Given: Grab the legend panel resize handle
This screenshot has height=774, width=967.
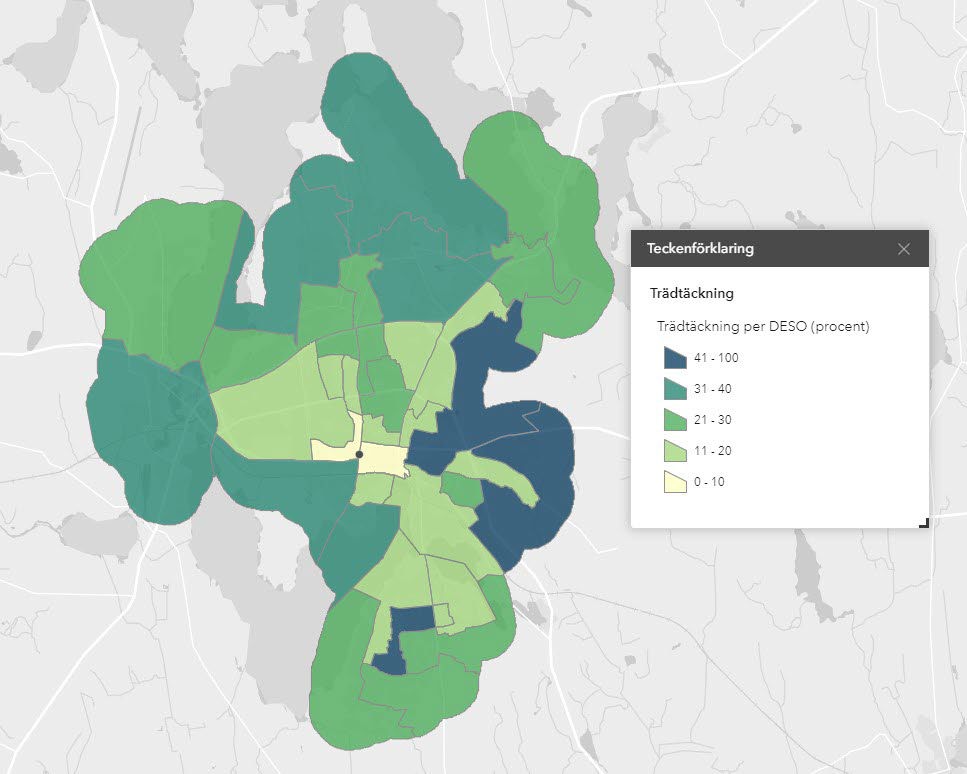Looking at the screenshot, I should click(x=924, y=522).
